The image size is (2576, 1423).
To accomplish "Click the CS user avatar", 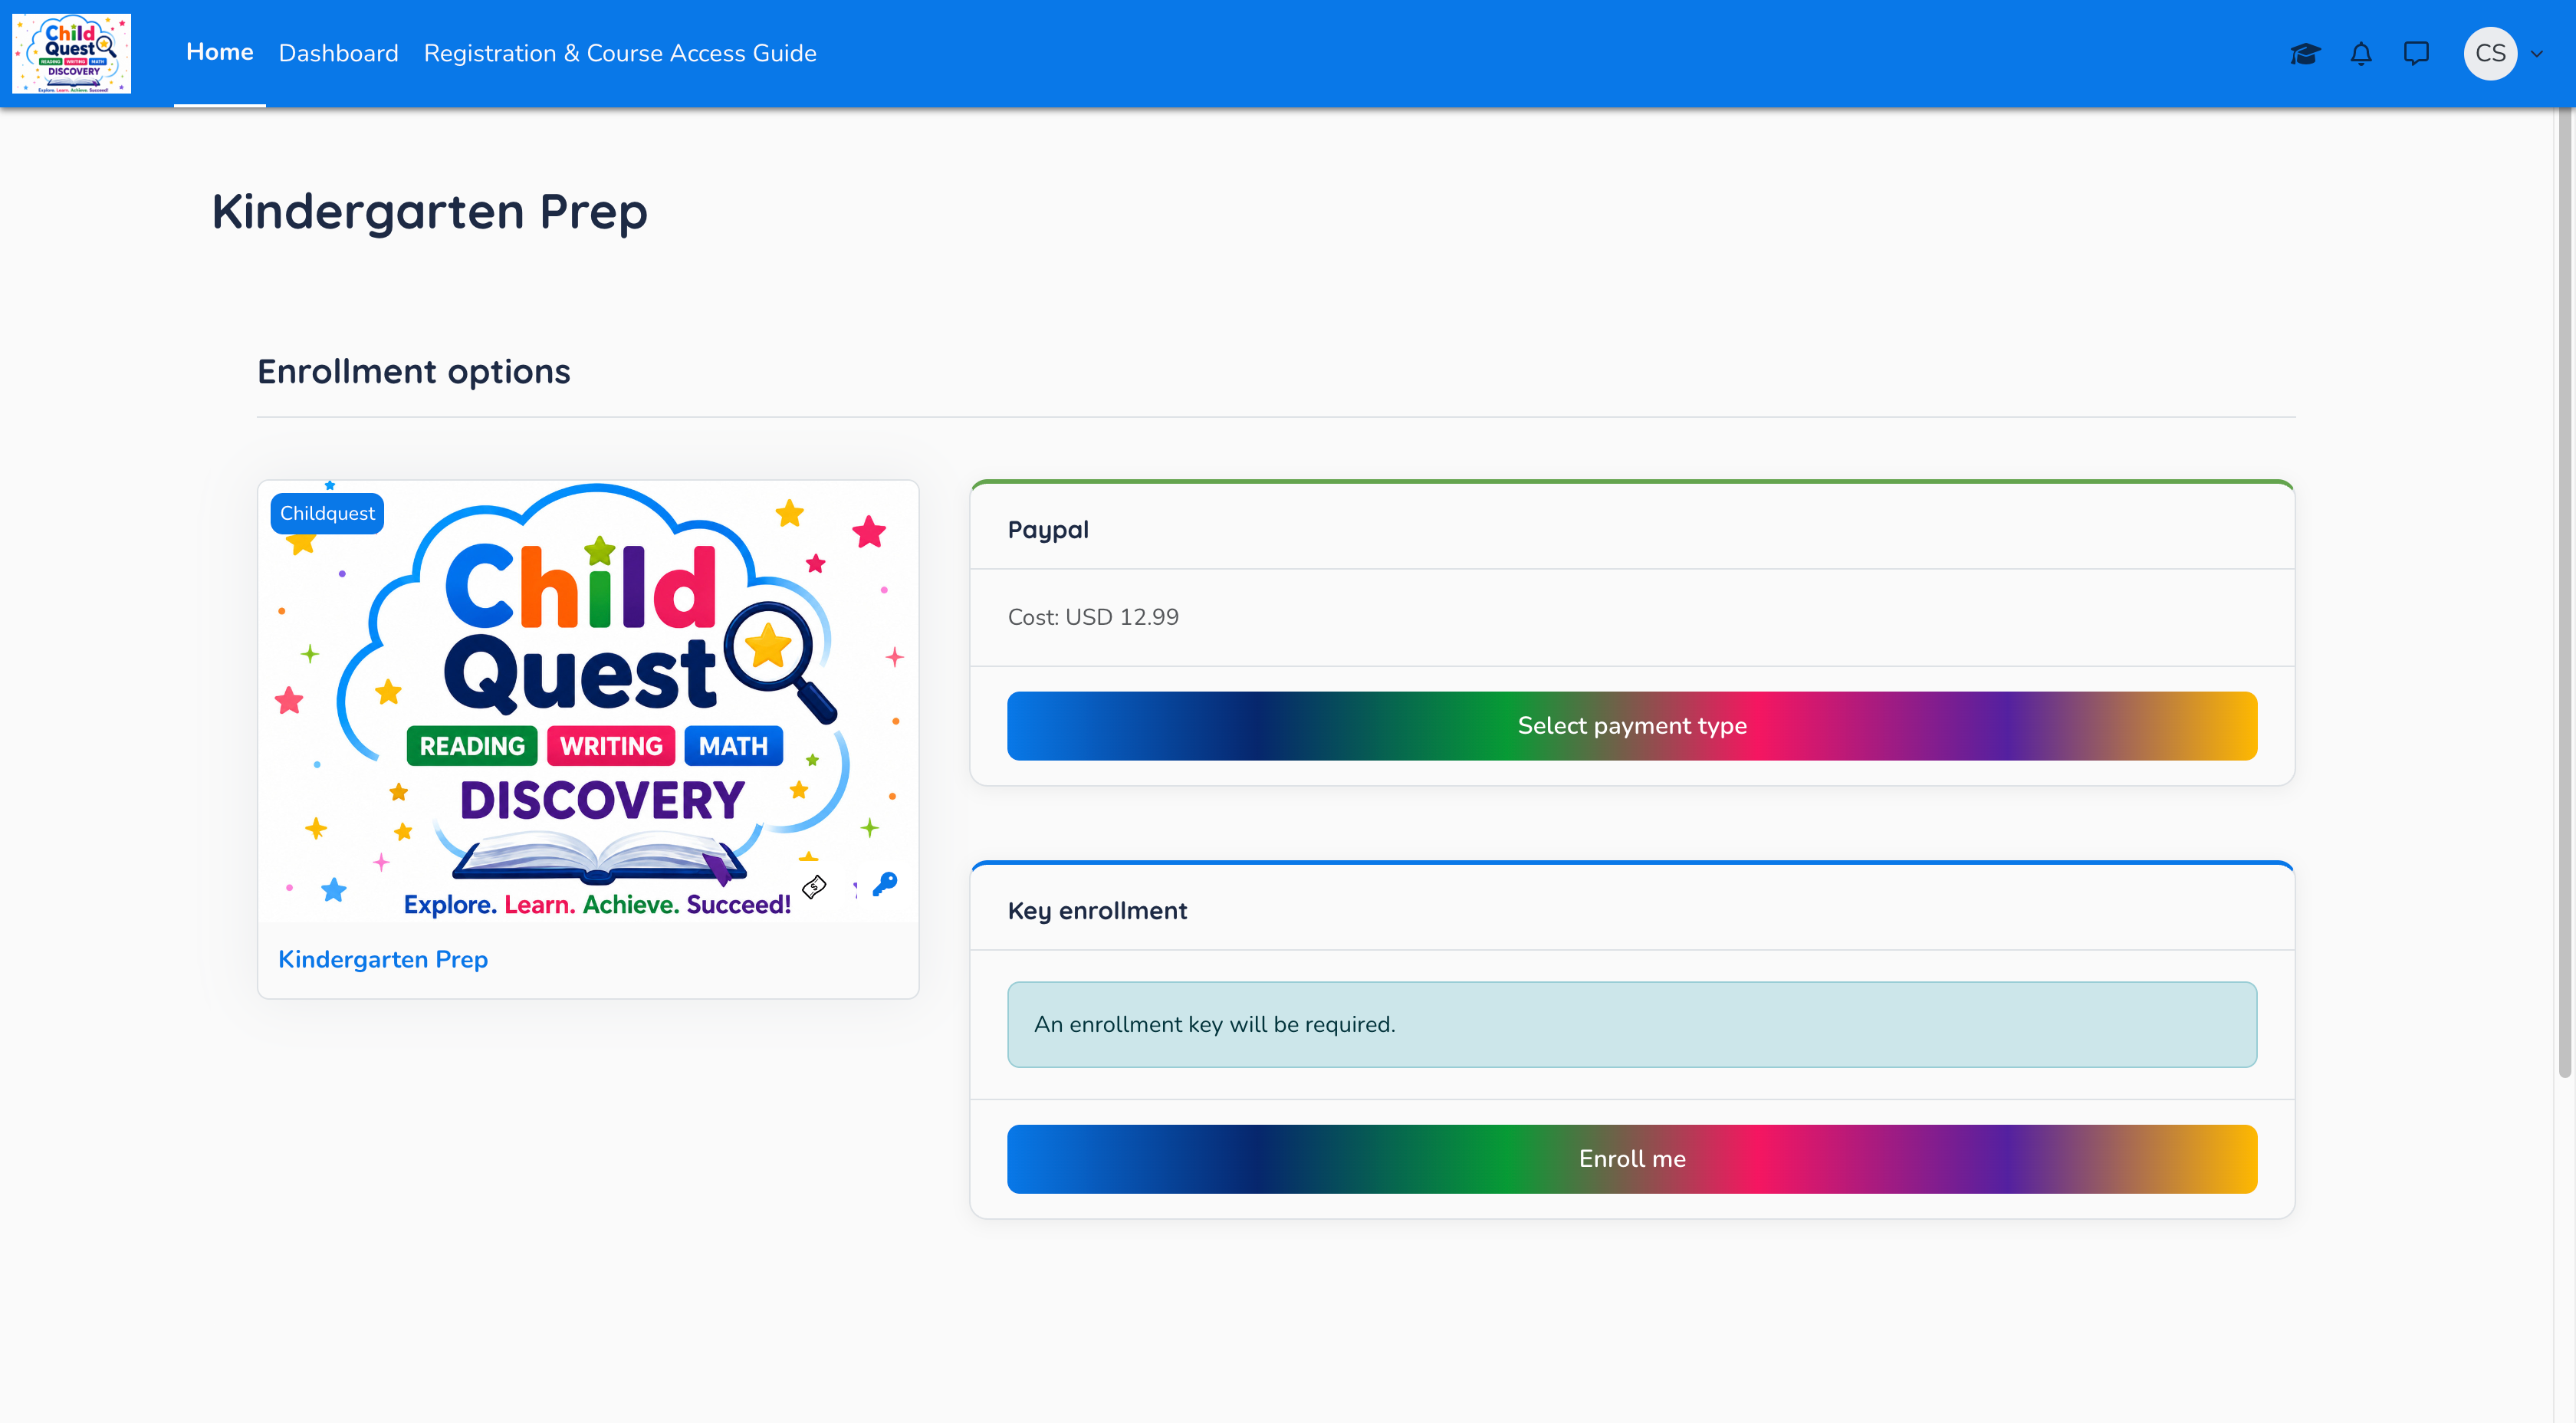I will click(2490, 53).
